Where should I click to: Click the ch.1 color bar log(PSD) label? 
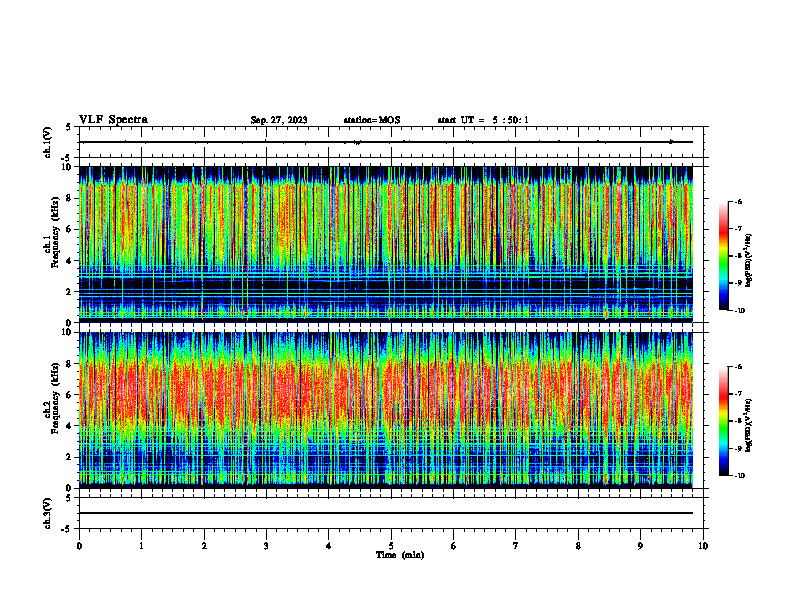(x=748, y=261)
